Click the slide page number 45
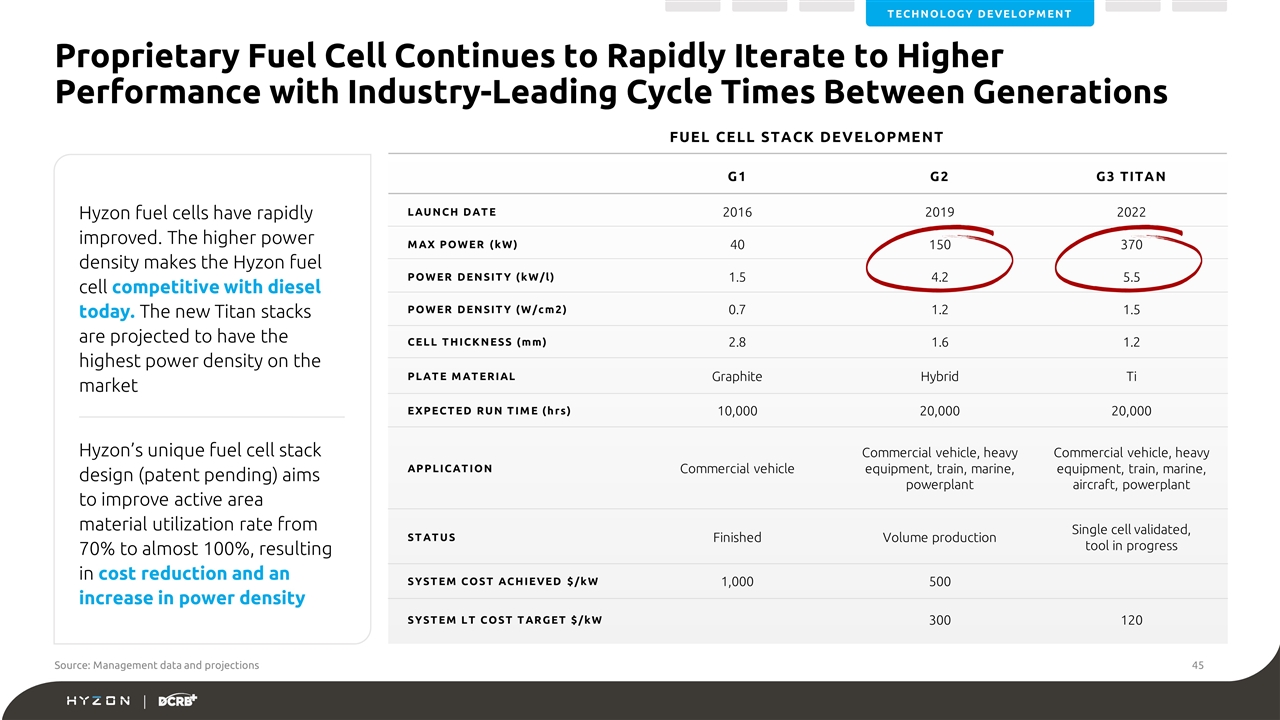Image resolution: width=1280 pixels, height=720 pixels. 1198,665
